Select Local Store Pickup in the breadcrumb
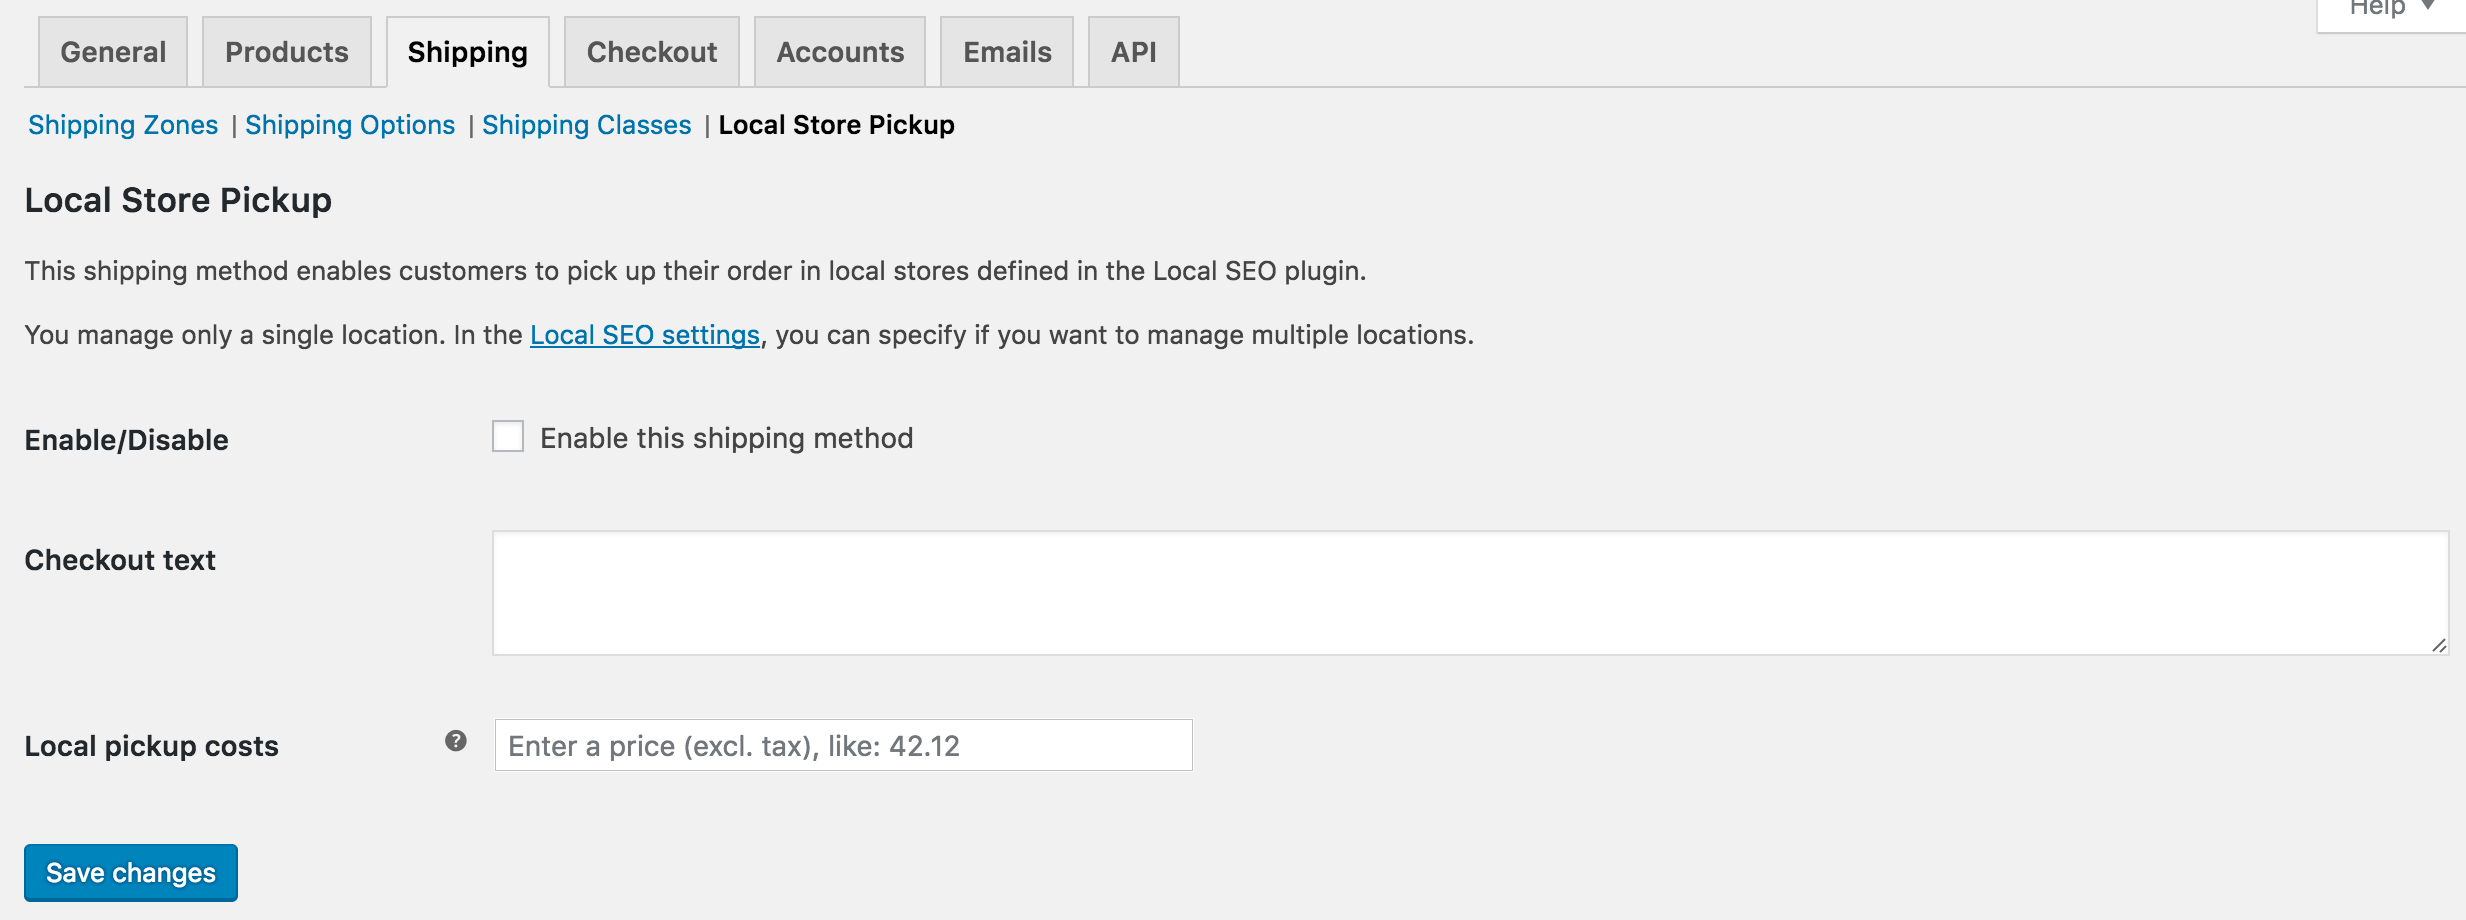The image size is (2466, 920). pos(837,125)
